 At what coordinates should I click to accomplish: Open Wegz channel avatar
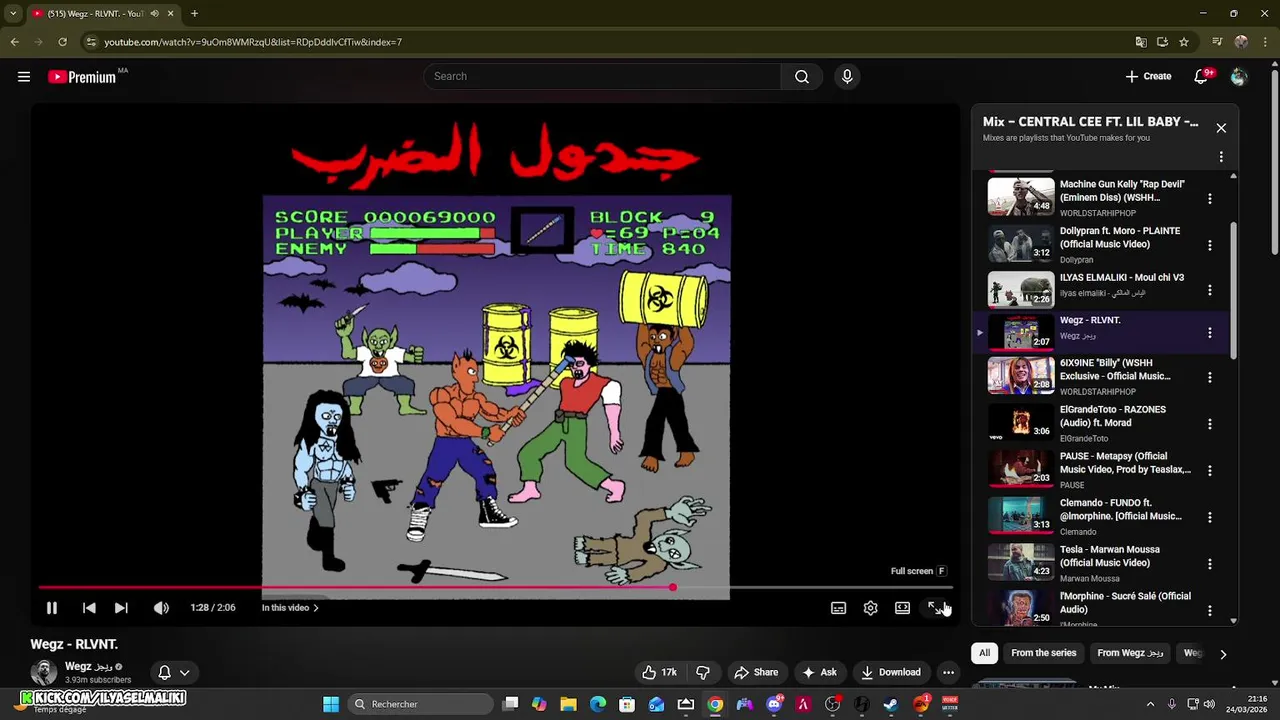[x=43, y=672]
